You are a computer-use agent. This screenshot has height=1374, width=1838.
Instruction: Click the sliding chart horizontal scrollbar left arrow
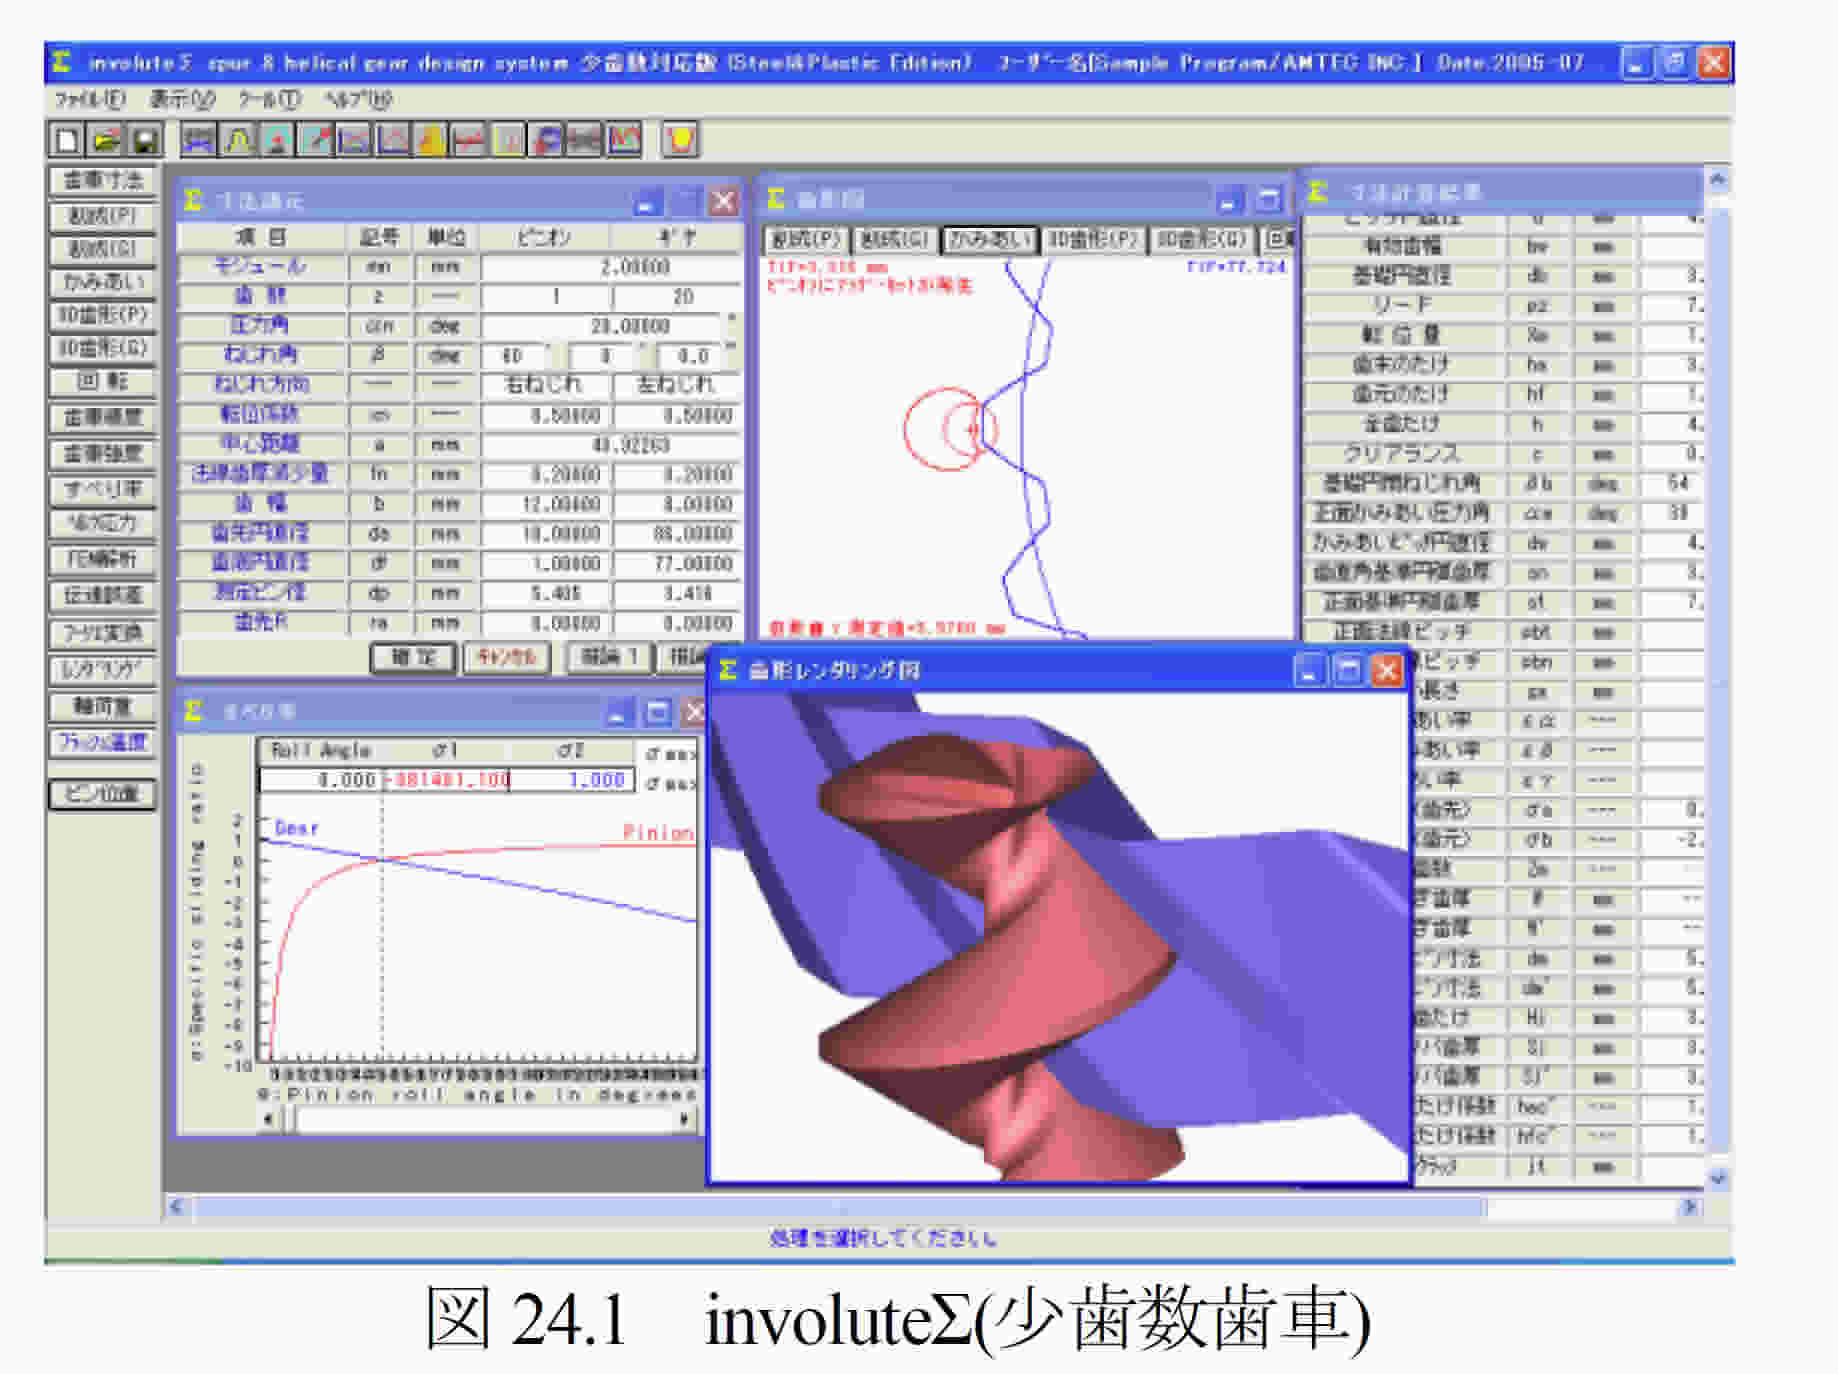tap(268, 1120)
